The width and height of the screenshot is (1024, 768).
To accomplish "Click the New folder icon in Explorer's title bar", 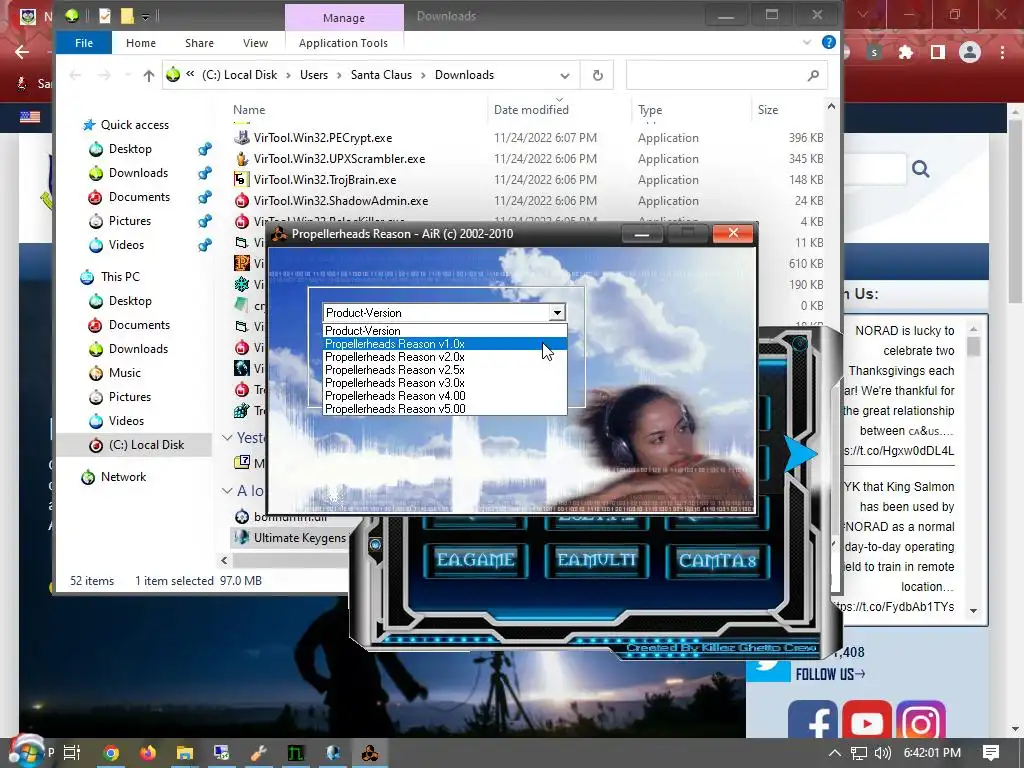I will [x=127, y=16].
